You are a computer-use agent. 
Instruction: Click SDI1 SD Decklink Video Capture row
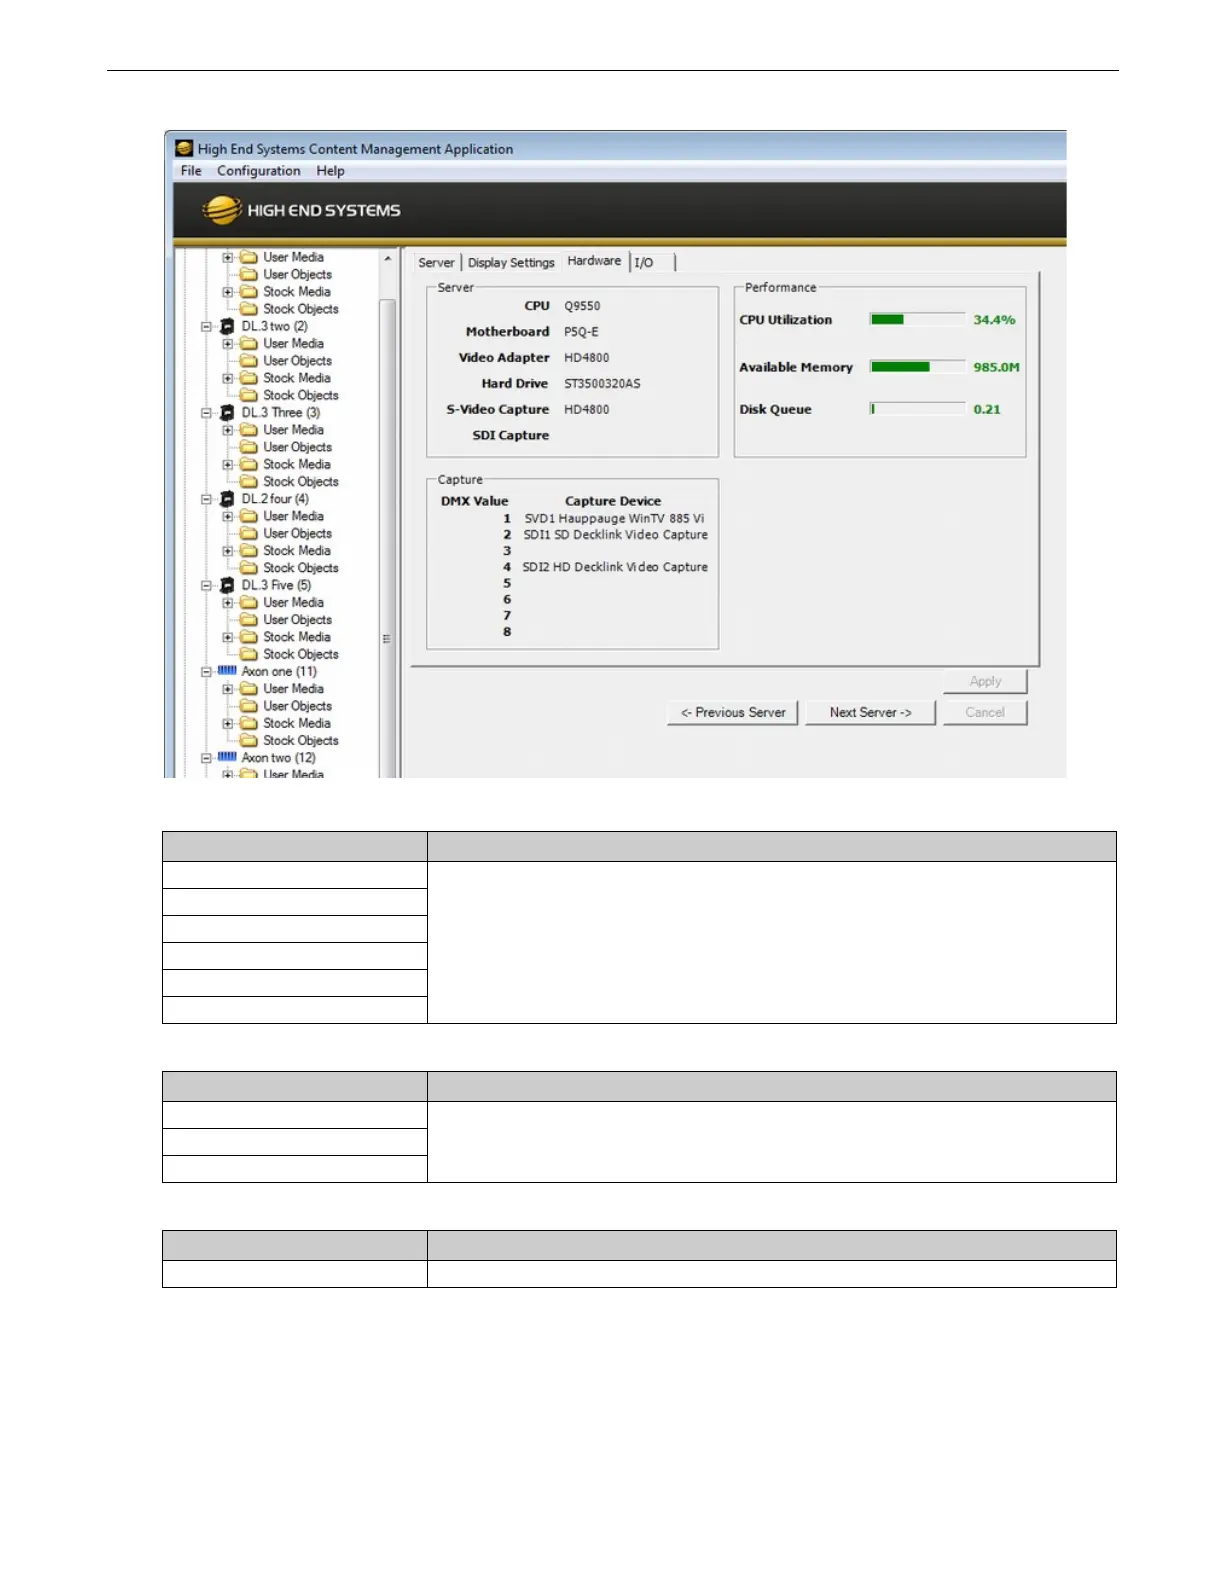click(615, 534)
